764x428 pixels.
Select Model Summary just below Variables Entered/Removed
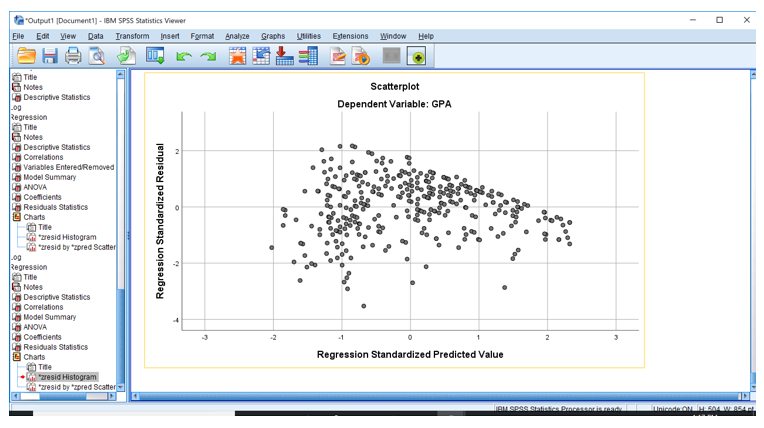[x=50, y=177]
